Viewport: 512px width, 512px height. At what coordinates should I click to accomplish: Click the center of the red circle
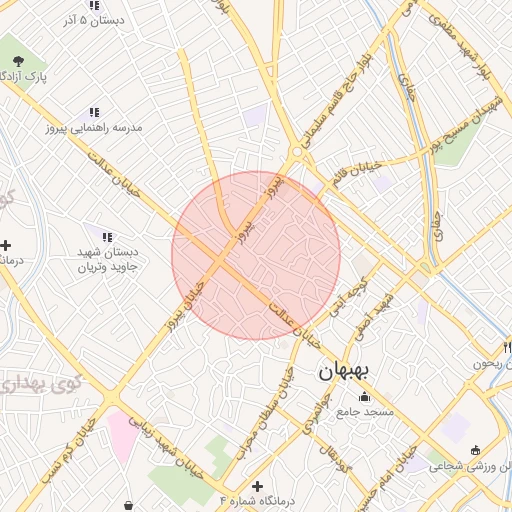coord(256,256)
